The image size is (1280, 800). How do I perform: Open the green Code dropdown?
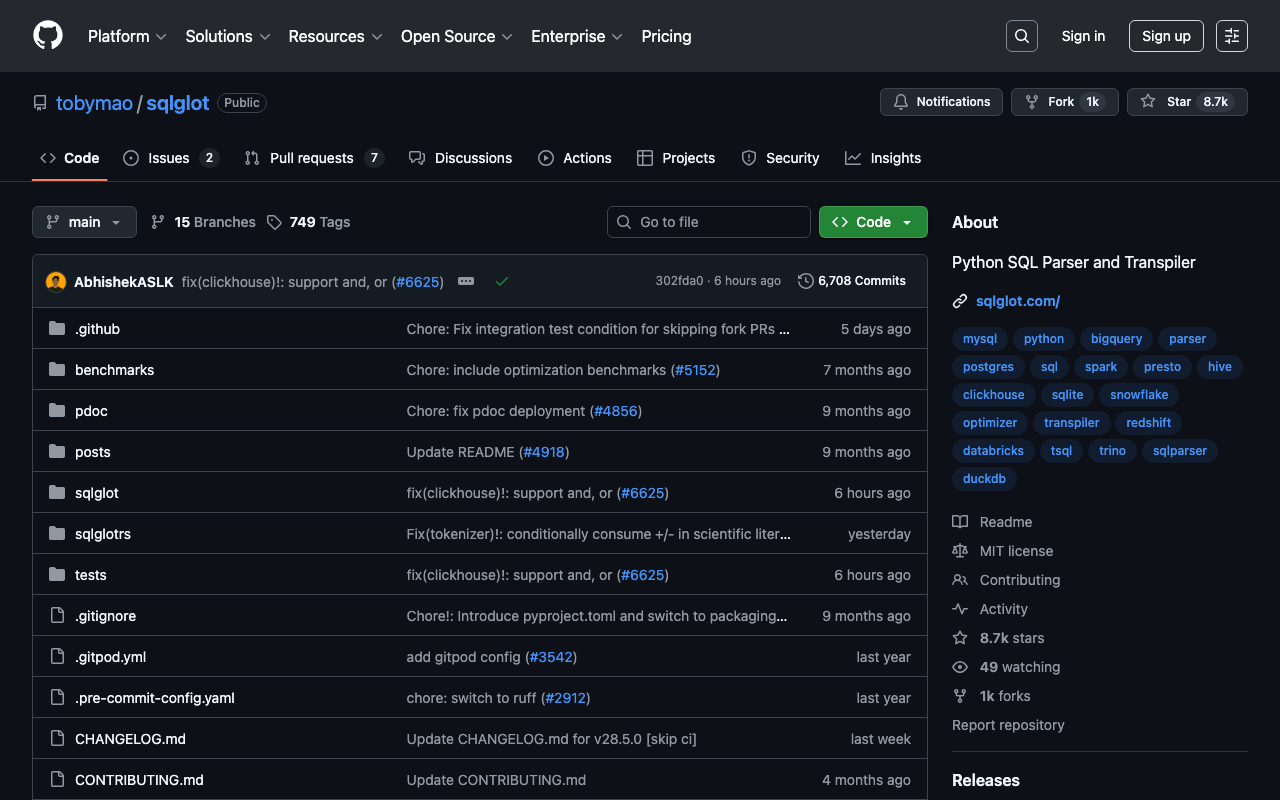[872, 222]
